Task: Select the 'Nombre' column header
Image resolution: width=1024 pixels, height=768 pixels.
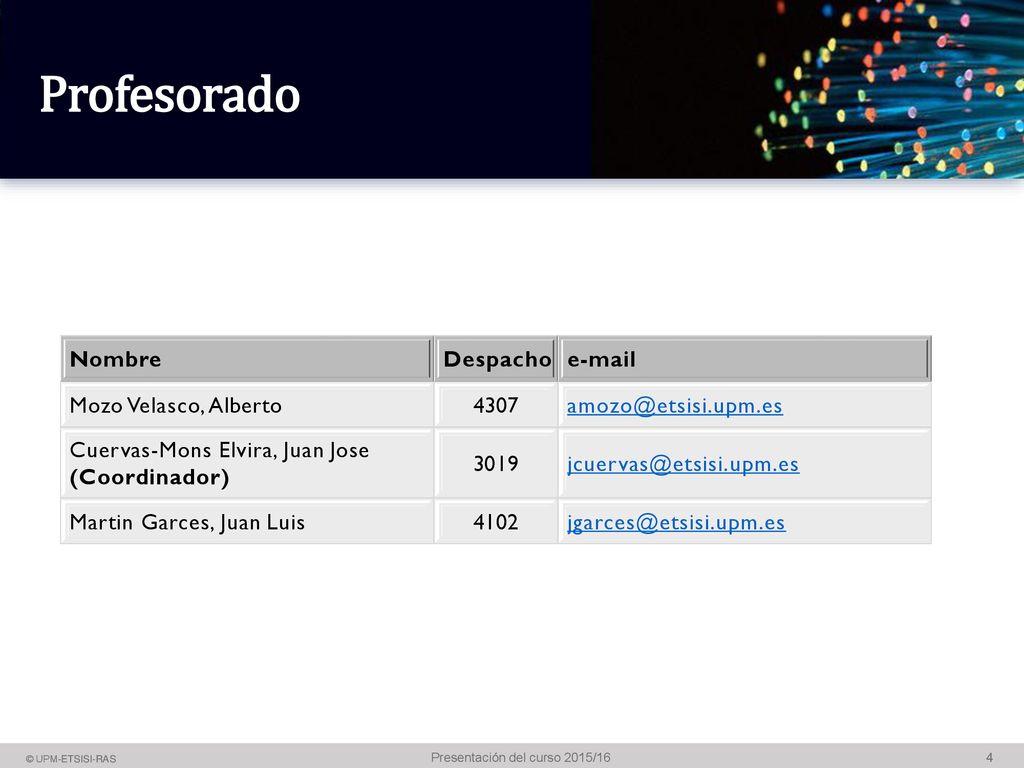Action: [247, 359]
